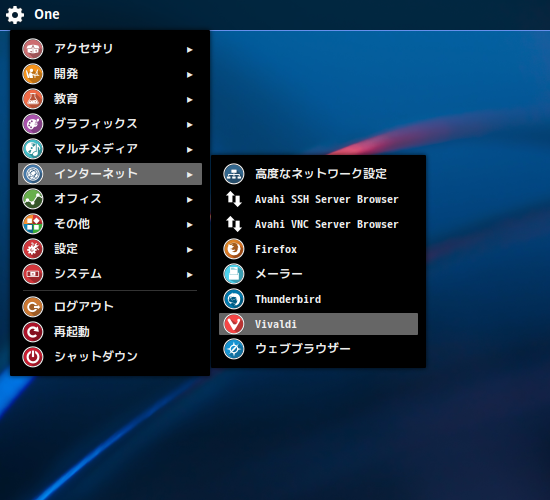The height and width of the screenshot is (500, 550).
Task: Open the メーラー menu entry
Action: 318,274
